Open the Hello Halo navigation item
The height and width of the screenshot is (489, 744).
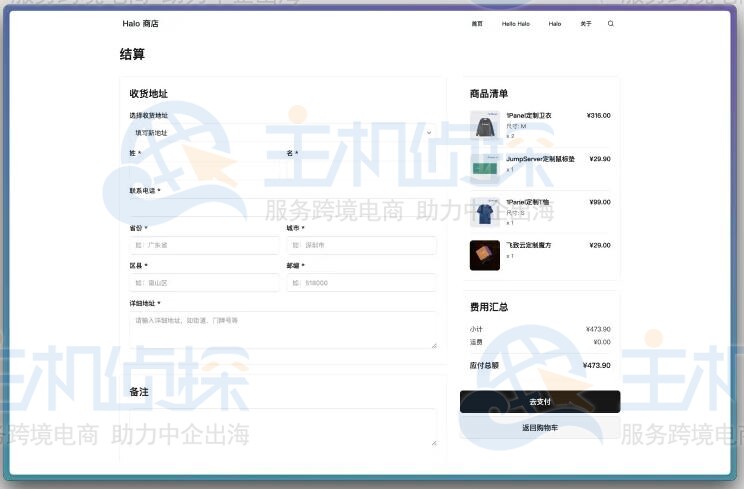[515, 23]
